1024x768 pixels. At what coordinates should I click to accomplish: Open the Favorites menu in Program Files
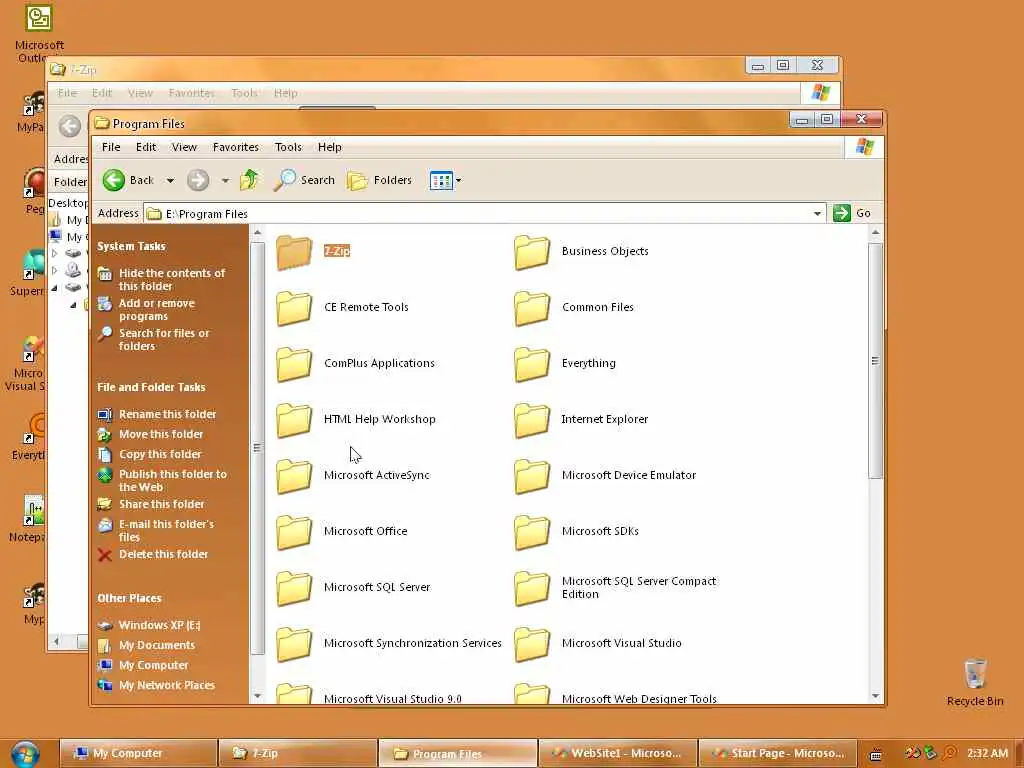pos(236,147)
